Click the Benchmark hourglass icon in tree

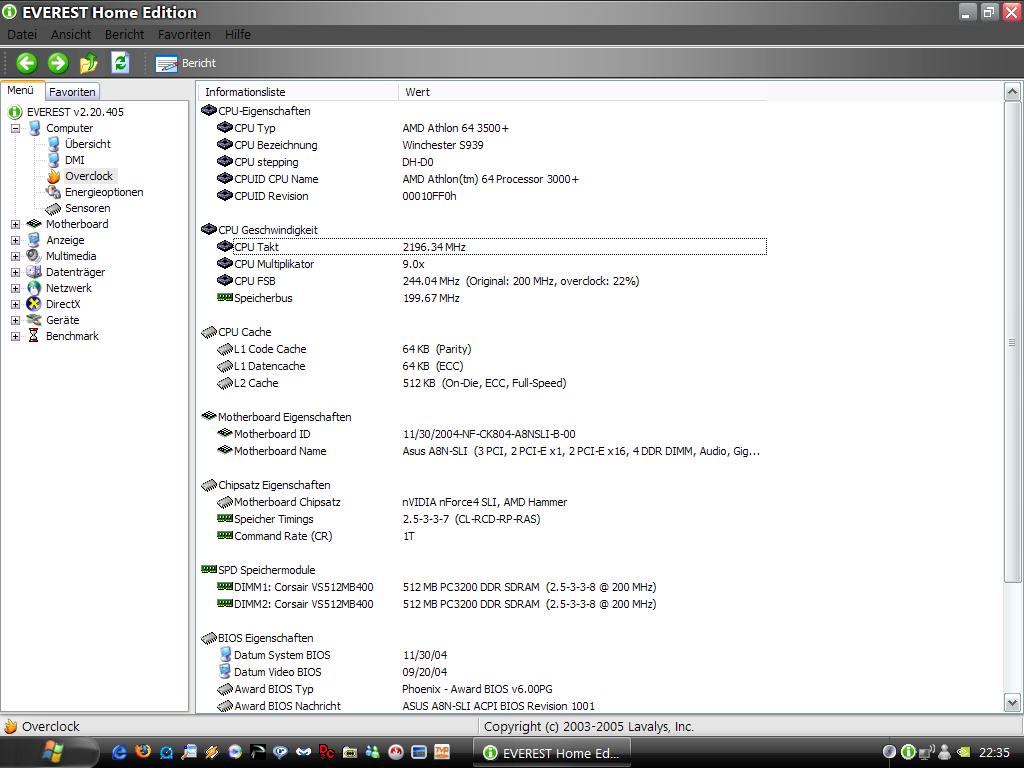[34, 336]
